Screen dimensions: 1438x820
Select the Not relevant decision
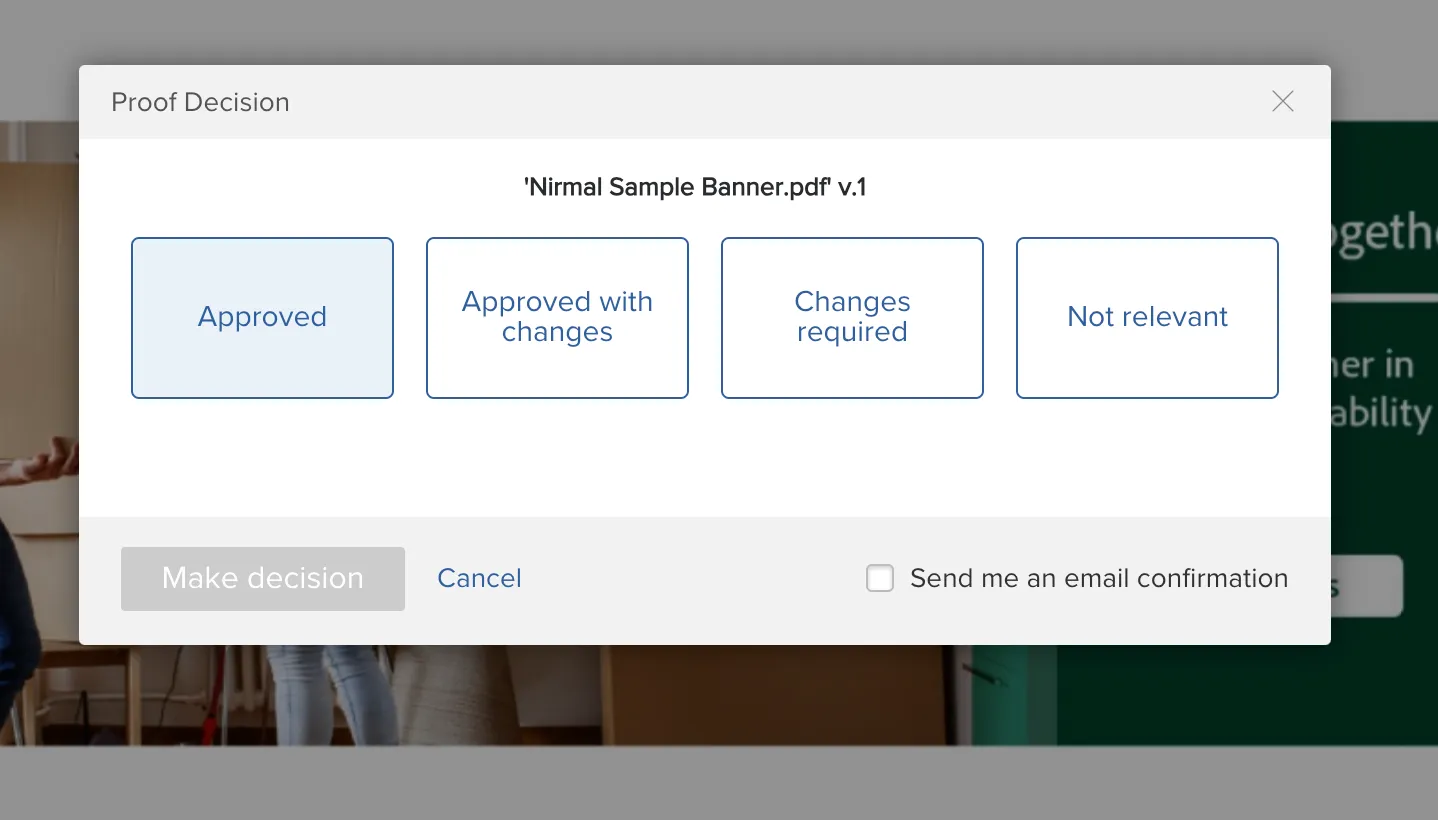click(x=1147, y=318)
